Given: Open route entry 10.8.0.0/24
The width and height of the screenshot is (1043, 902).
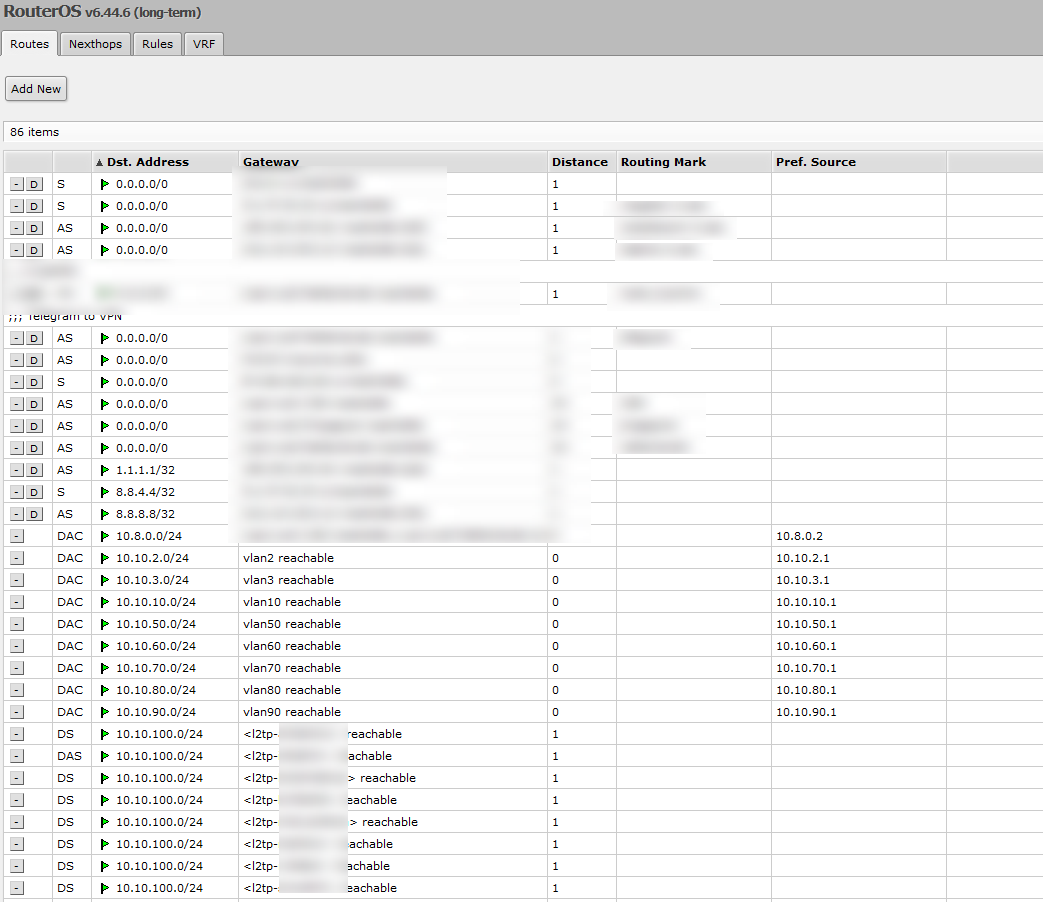Looking at the screenshot, I should pos(148,536).
